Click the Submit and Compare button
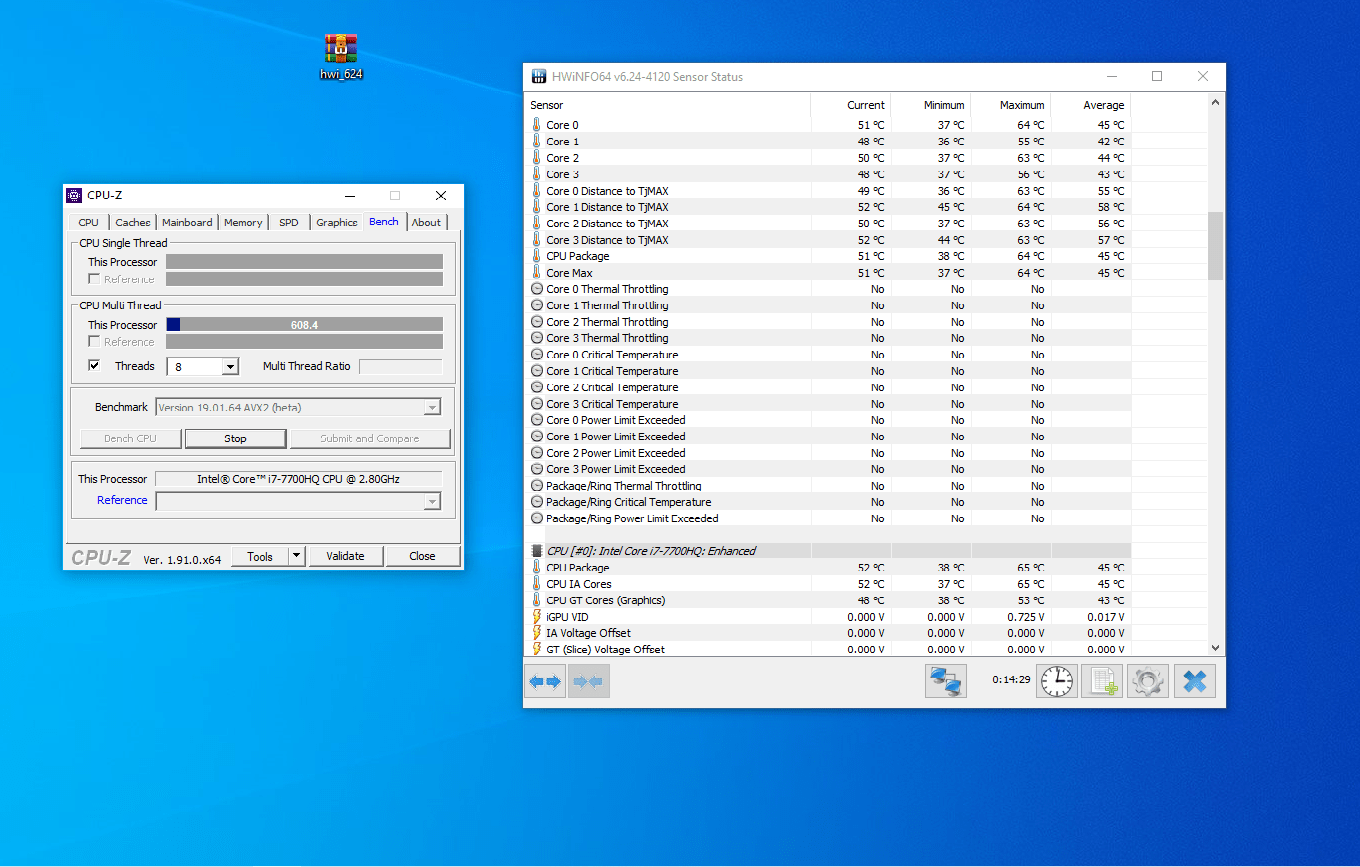This screenshot has height=867, width=1360. [x=370, y=438]
